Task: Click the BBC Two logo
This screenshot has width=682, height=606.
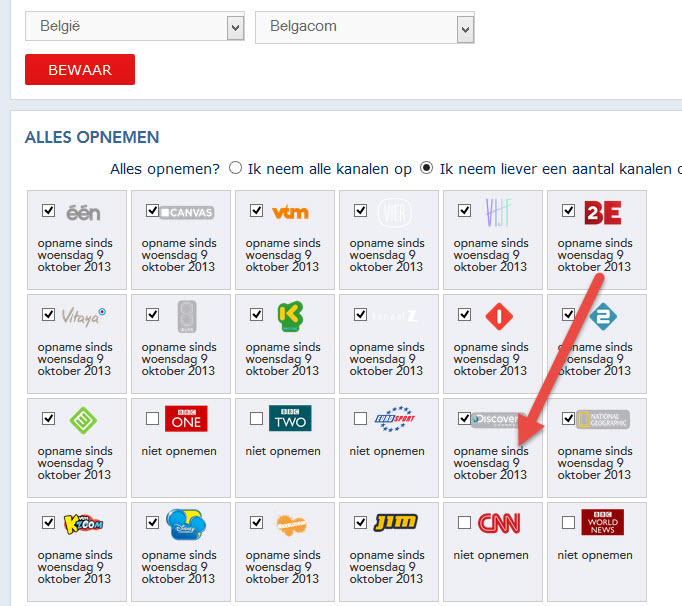Action: [290, 419]
